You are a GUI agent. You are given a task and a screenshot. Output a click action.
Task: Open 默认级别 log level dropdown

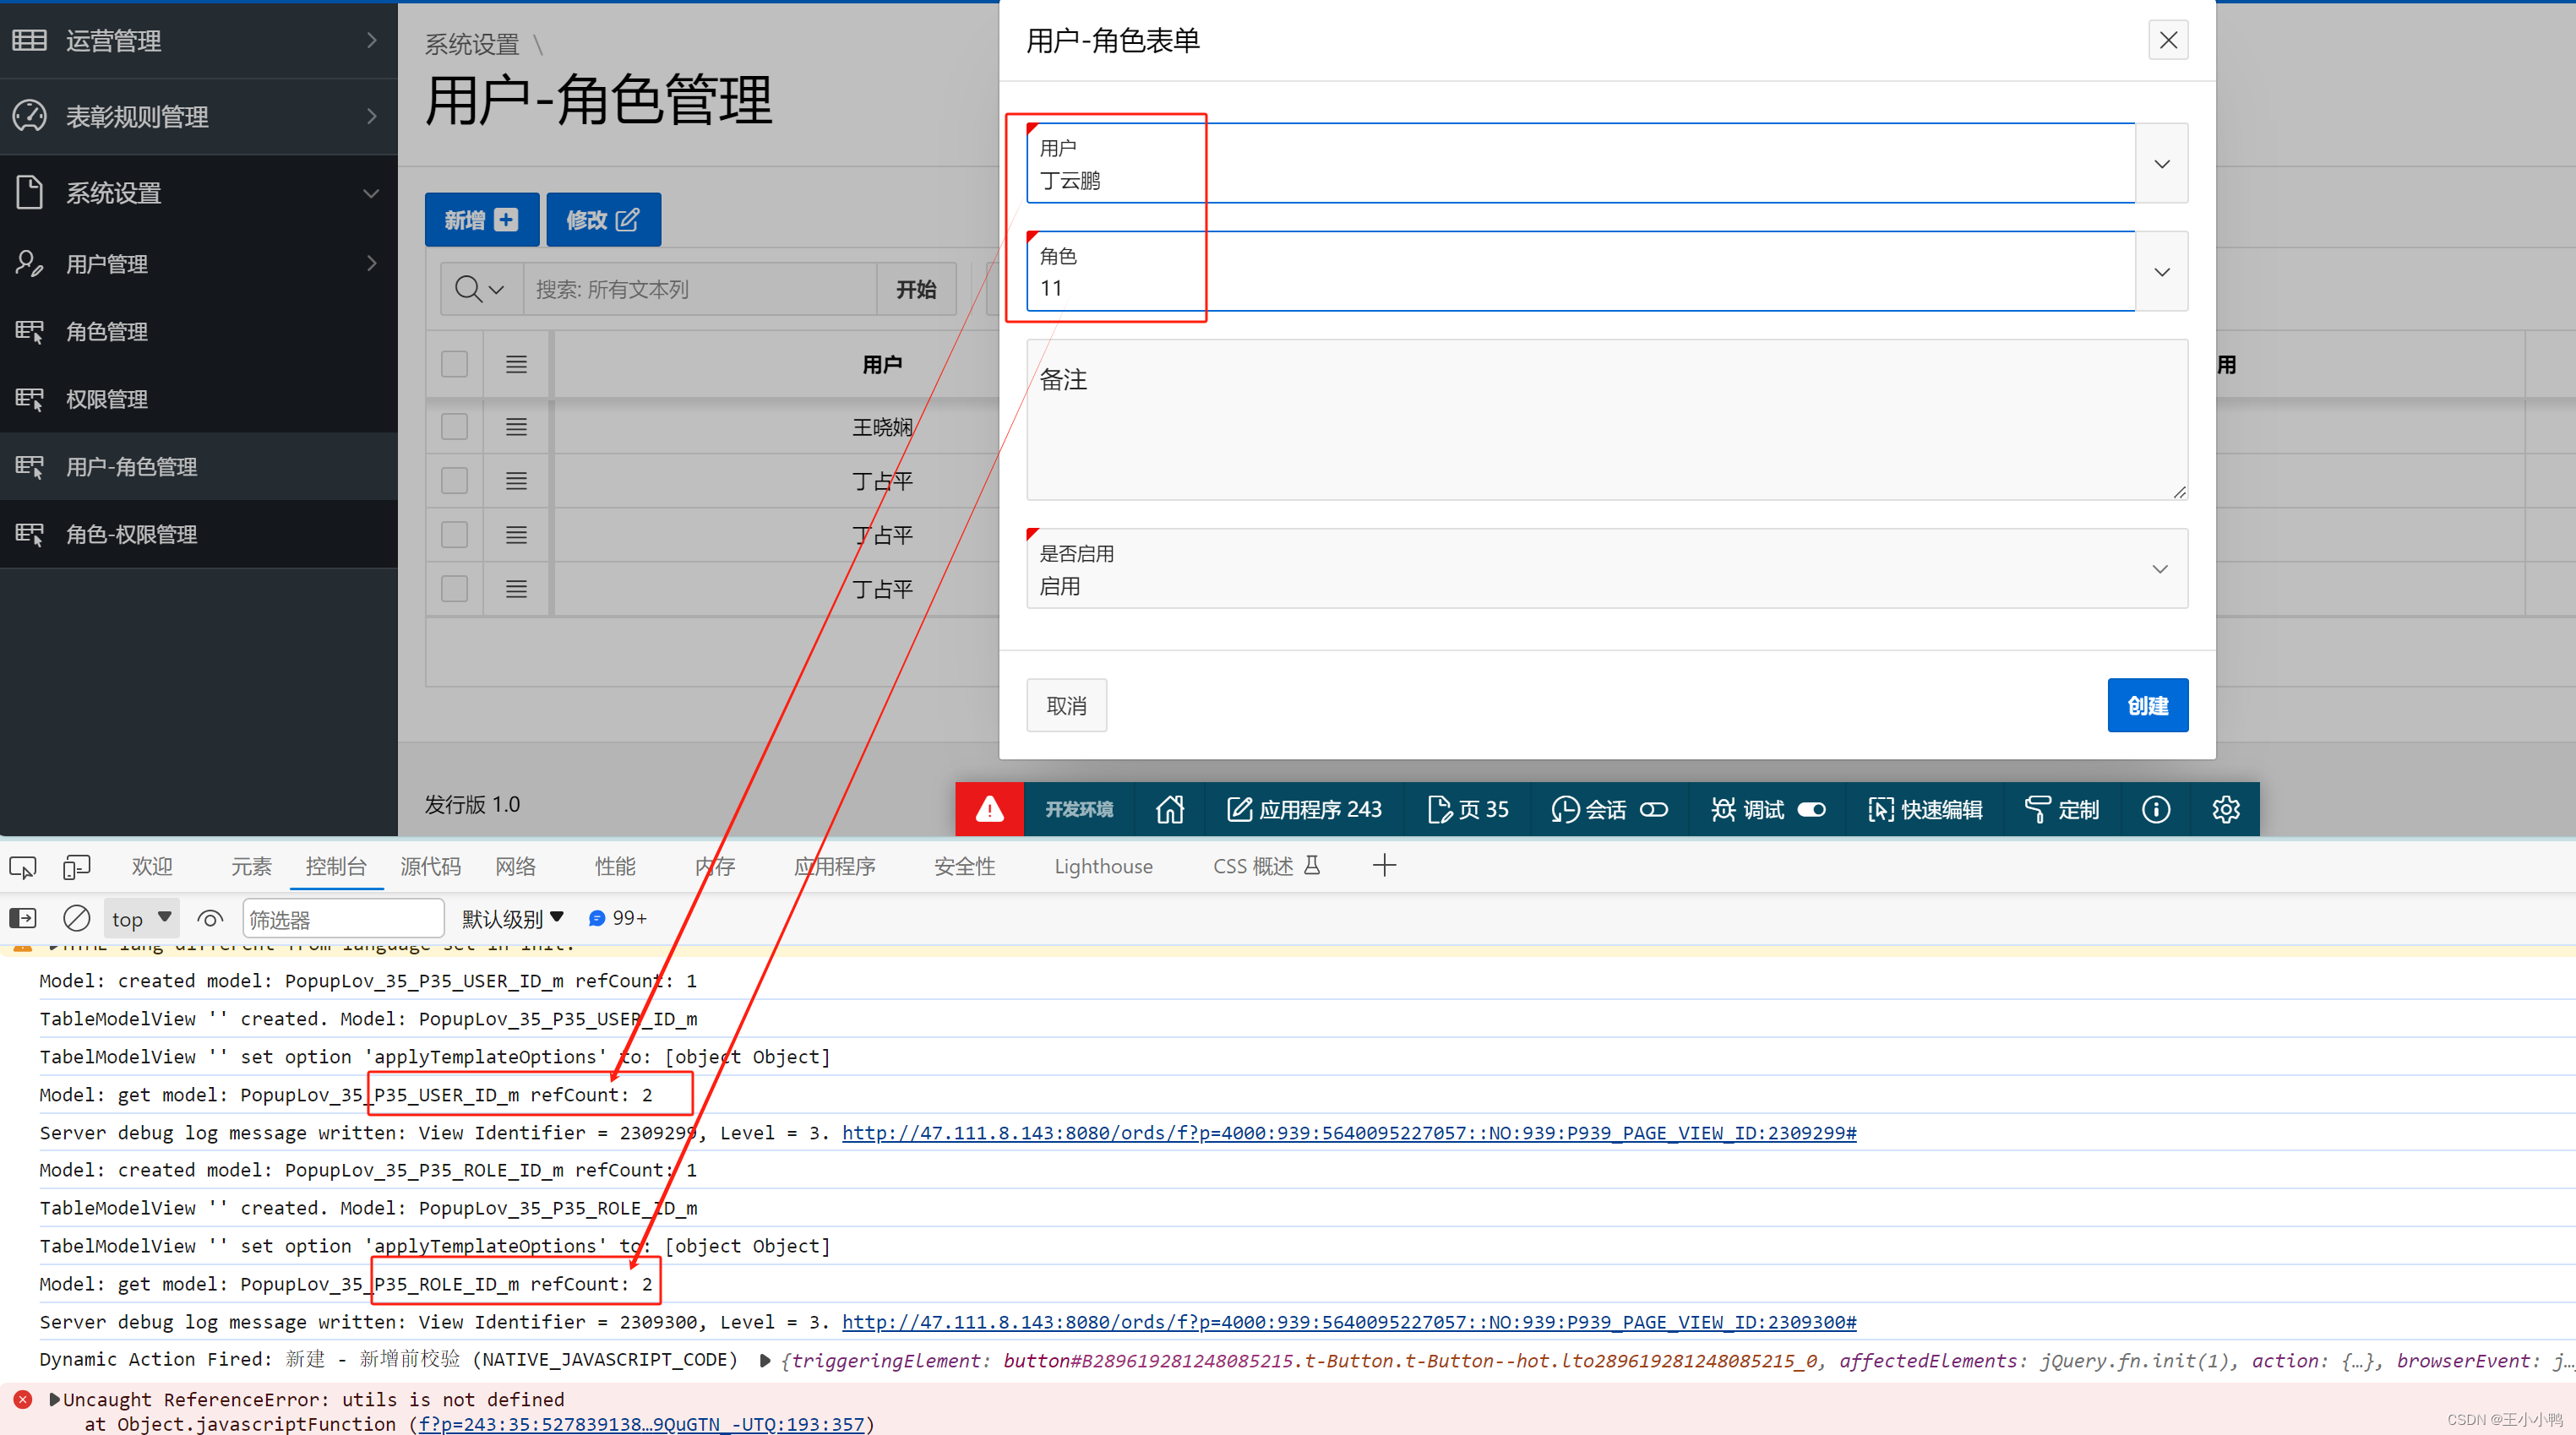(x=513, y=918)
